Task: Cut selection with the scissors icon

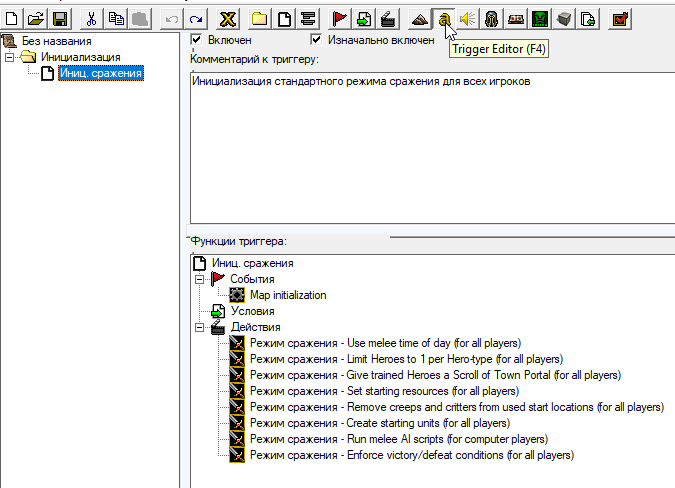Action: pyautogui.click(x=92, y=19)
